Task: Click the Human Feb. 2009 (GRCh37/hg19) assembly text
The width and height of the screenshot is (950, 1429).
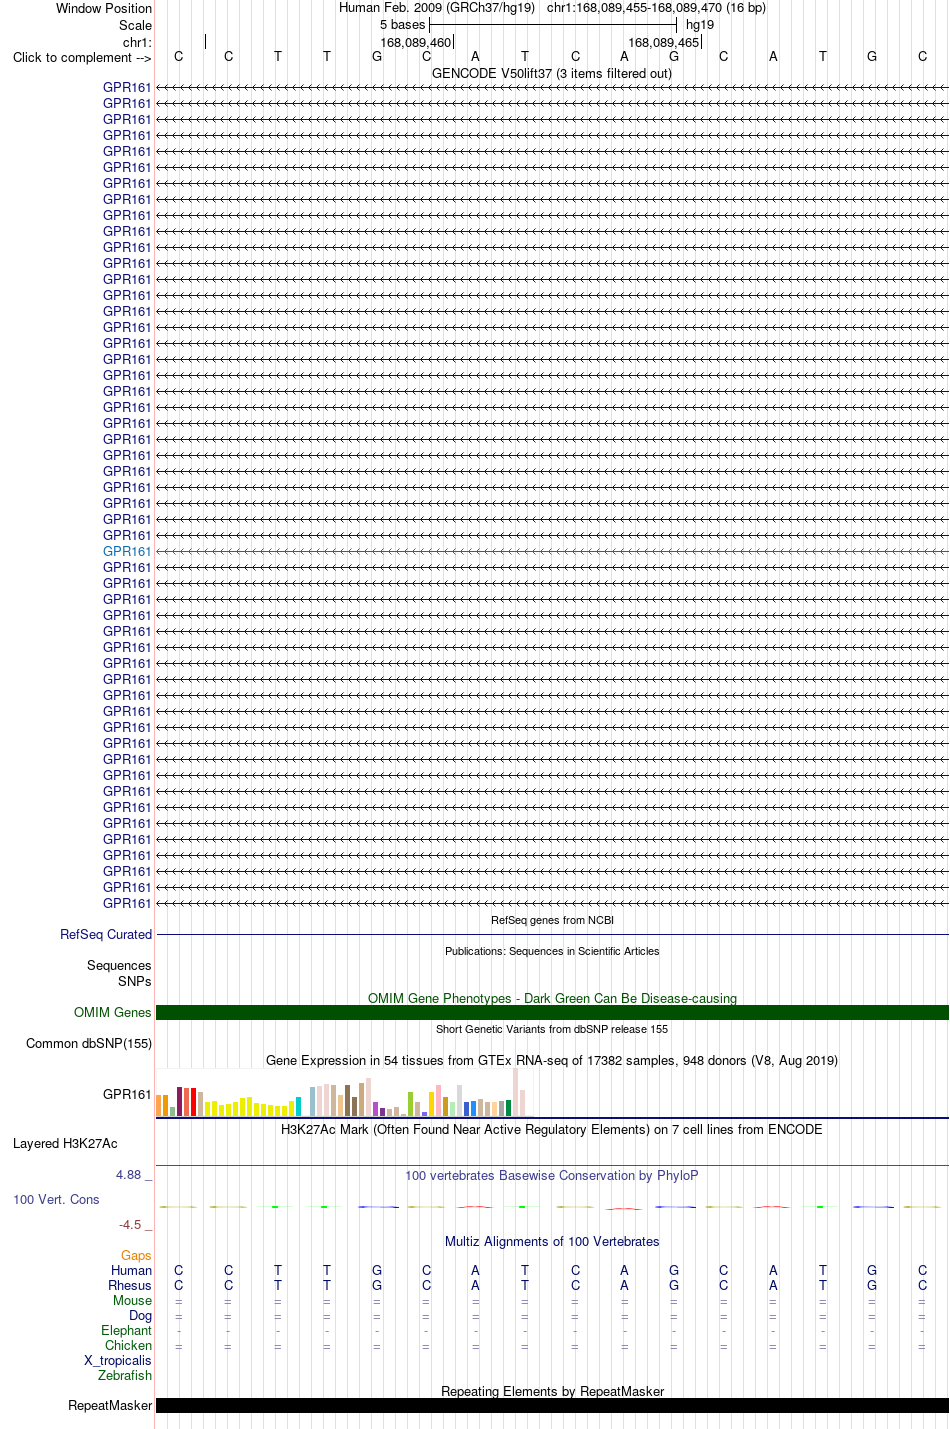Action: pyautogui.click(x=437, y=7)
